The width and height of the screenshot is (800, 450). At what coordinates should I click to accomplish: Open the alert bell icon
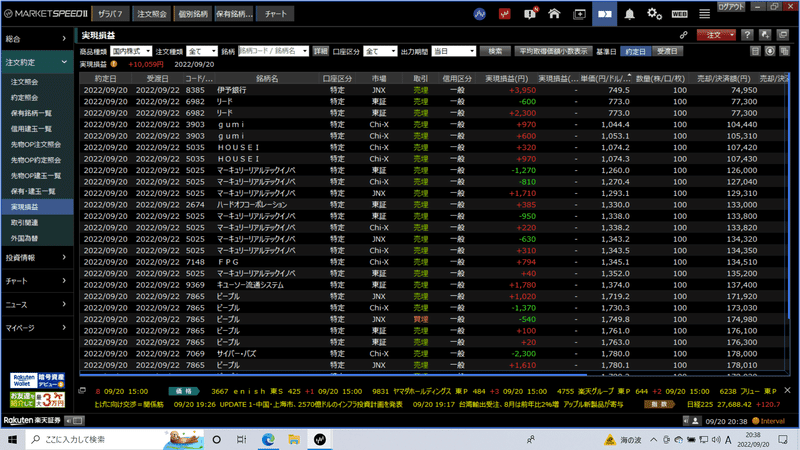click(x=630, y=14)
